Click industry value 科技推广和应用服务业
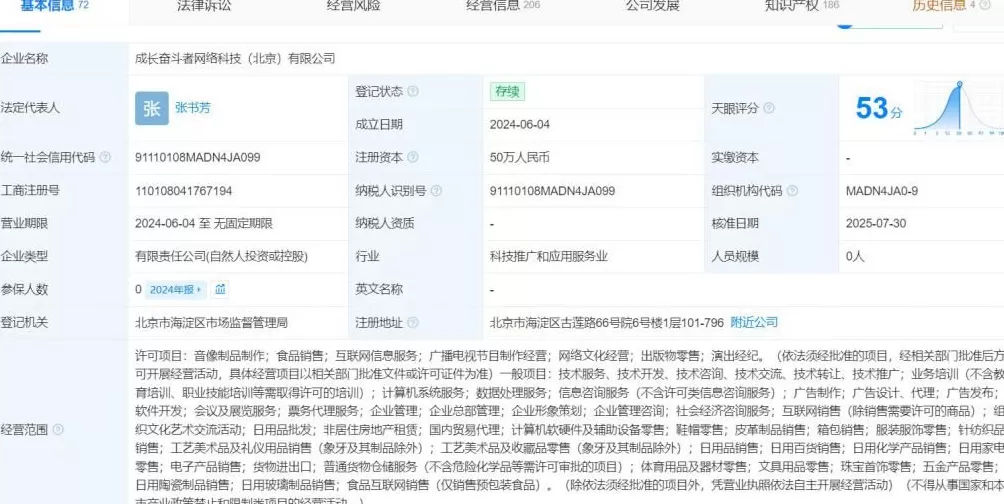Image resolution: width=1004 pixels, height=504 pixels. coord(549,257)
